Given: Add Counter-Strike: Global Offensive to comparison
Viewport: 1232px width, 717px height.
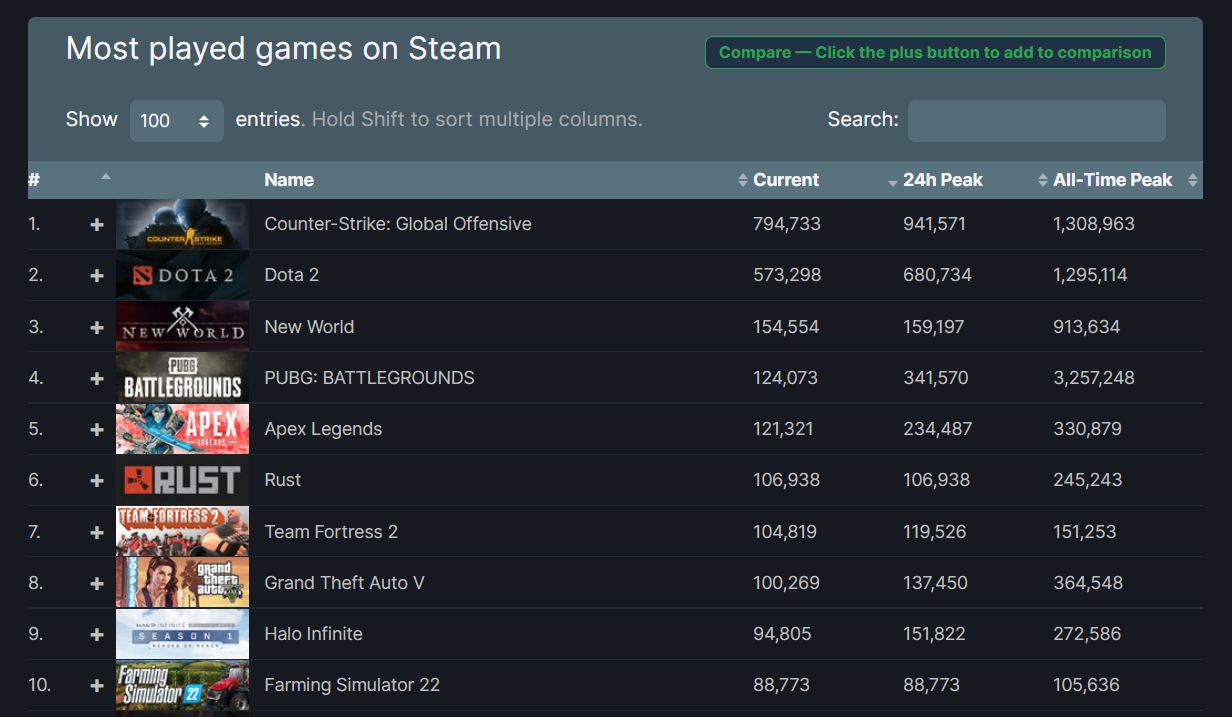Looking at the screenshot, I should coord(97,225).
